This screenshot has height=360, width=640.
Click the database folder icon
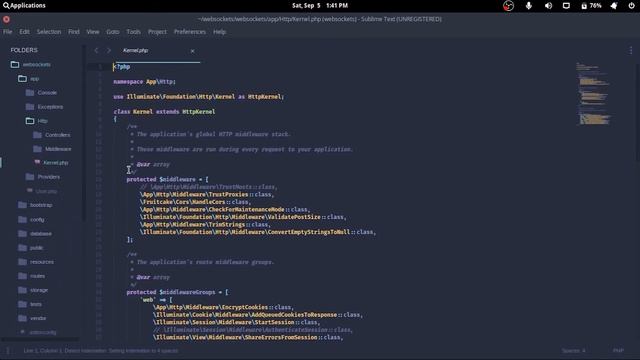click(22, 234)
